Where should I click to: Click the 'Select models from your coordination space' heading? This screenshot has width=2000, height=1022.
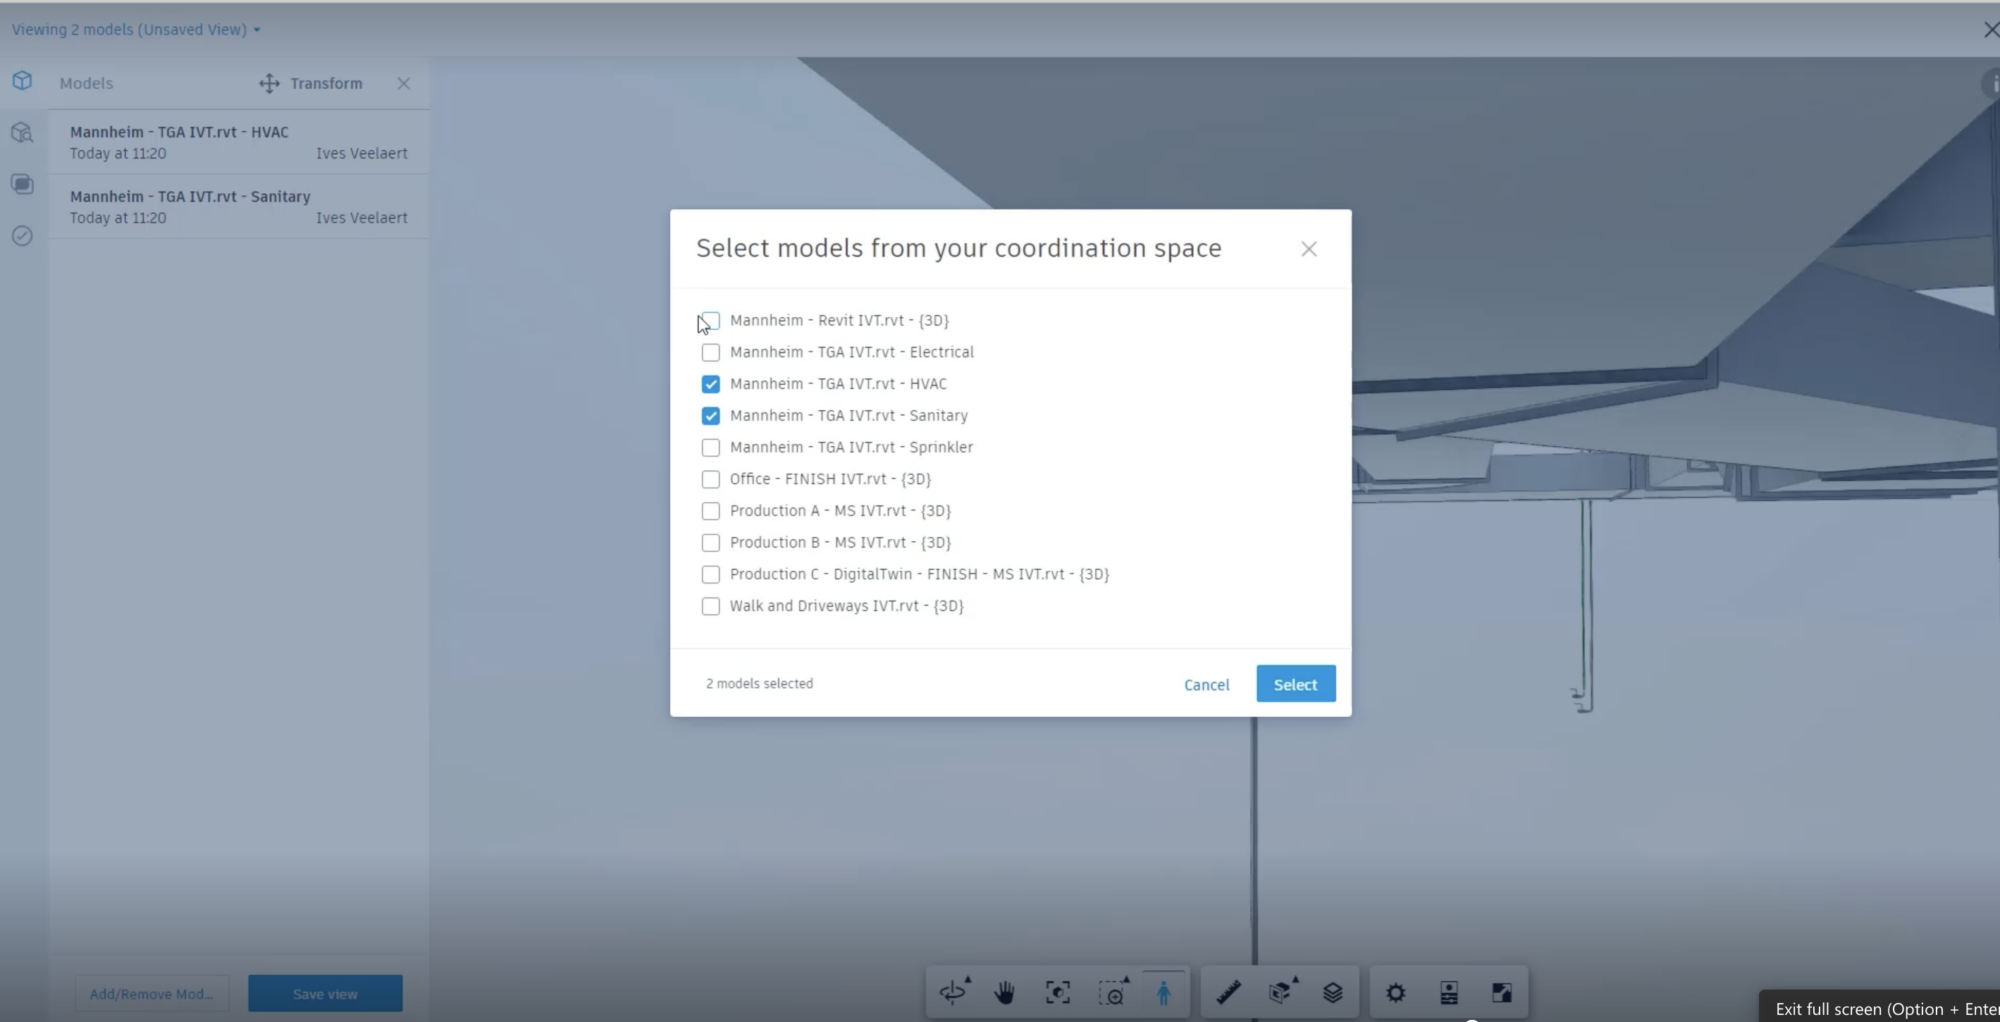[x=959, y=248]
